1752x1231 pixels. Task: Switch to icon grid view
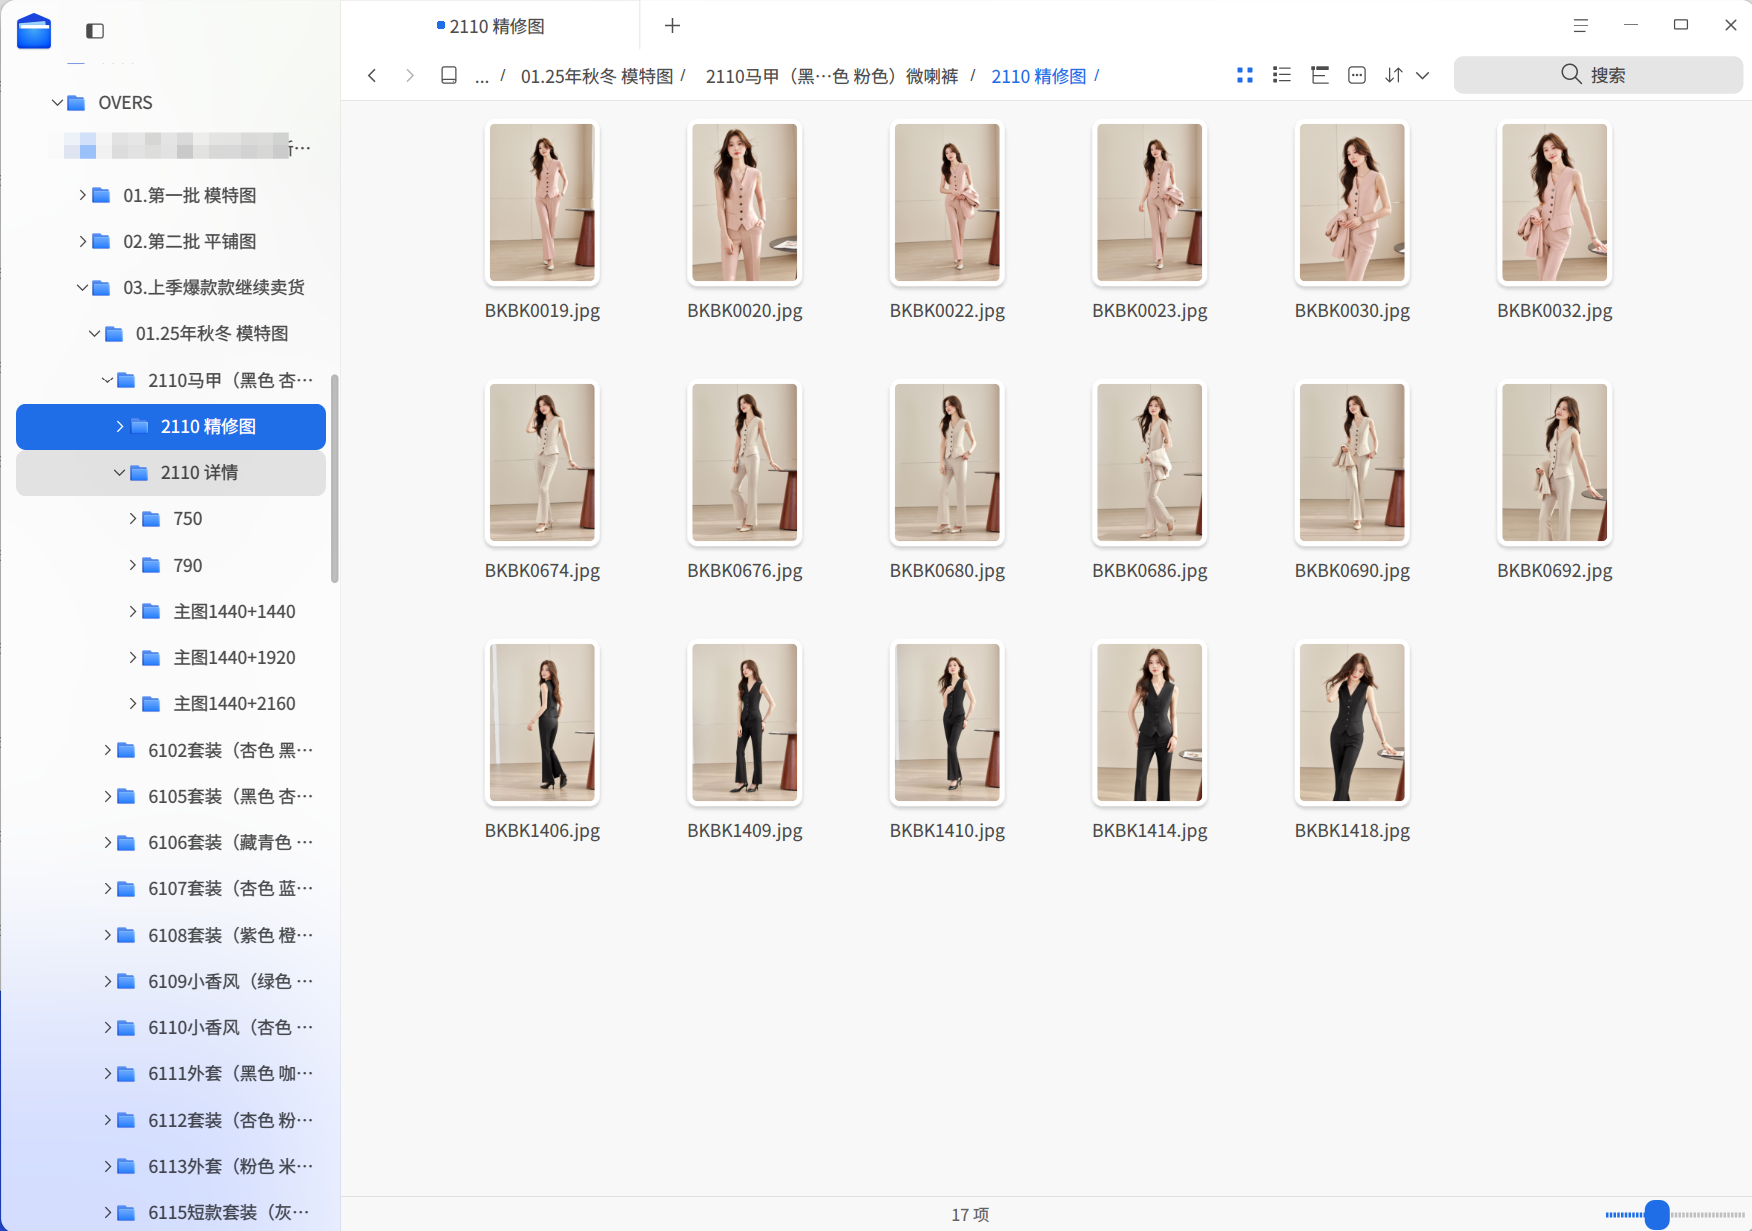[x=1245, y=75]
